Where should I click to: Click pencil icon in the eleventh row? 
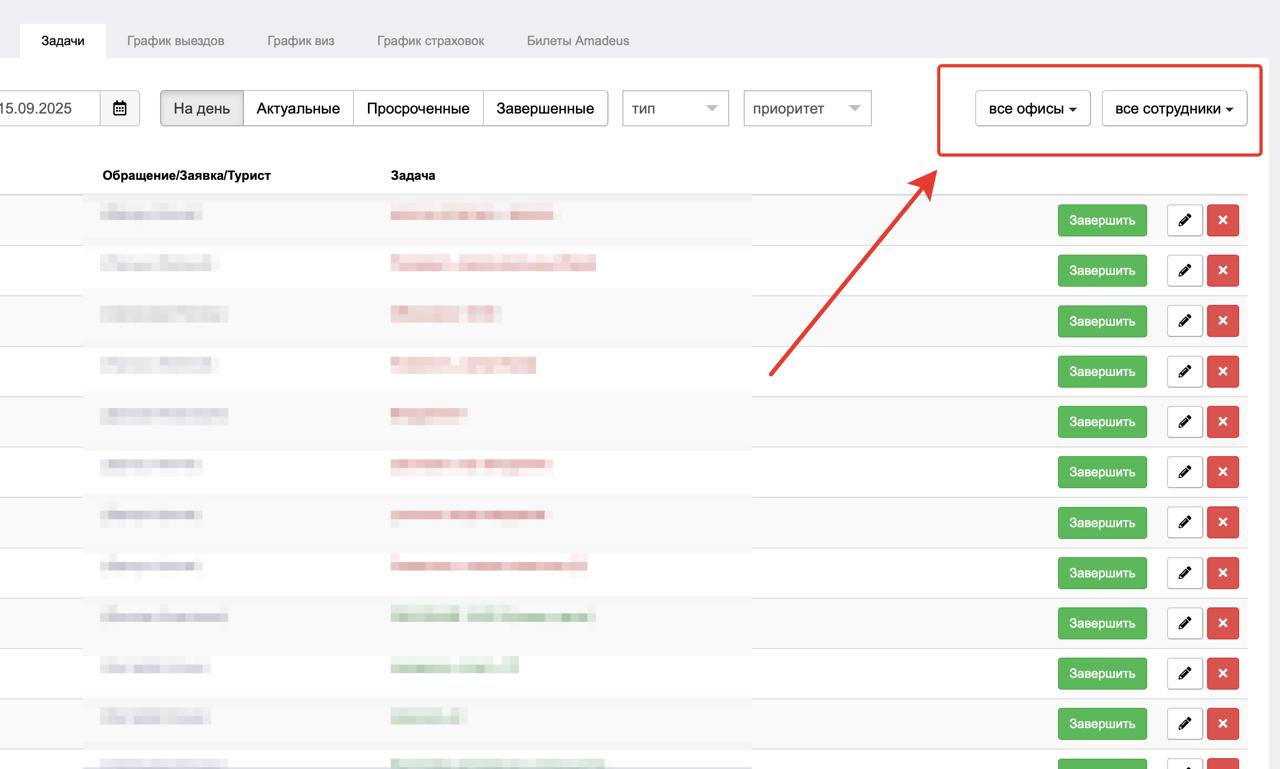point(1185,723)
